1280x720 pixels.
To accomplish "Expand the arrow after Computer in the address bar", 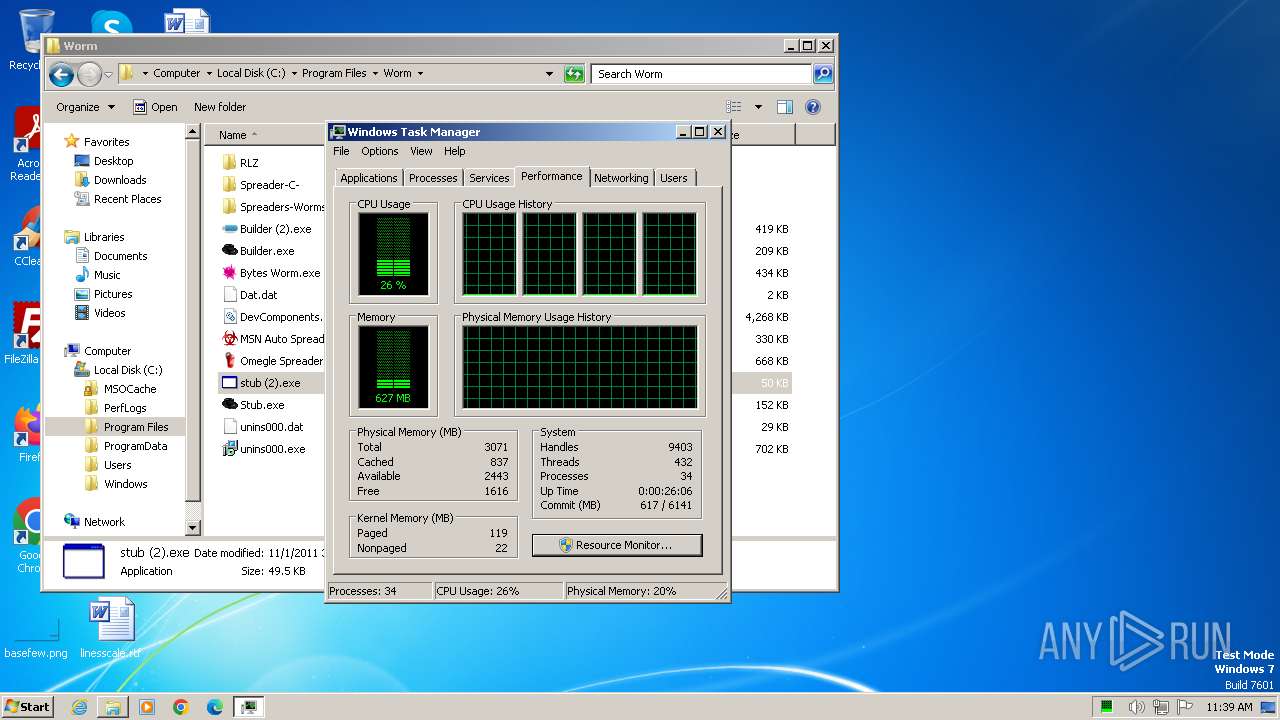I will tap(209, 73).
